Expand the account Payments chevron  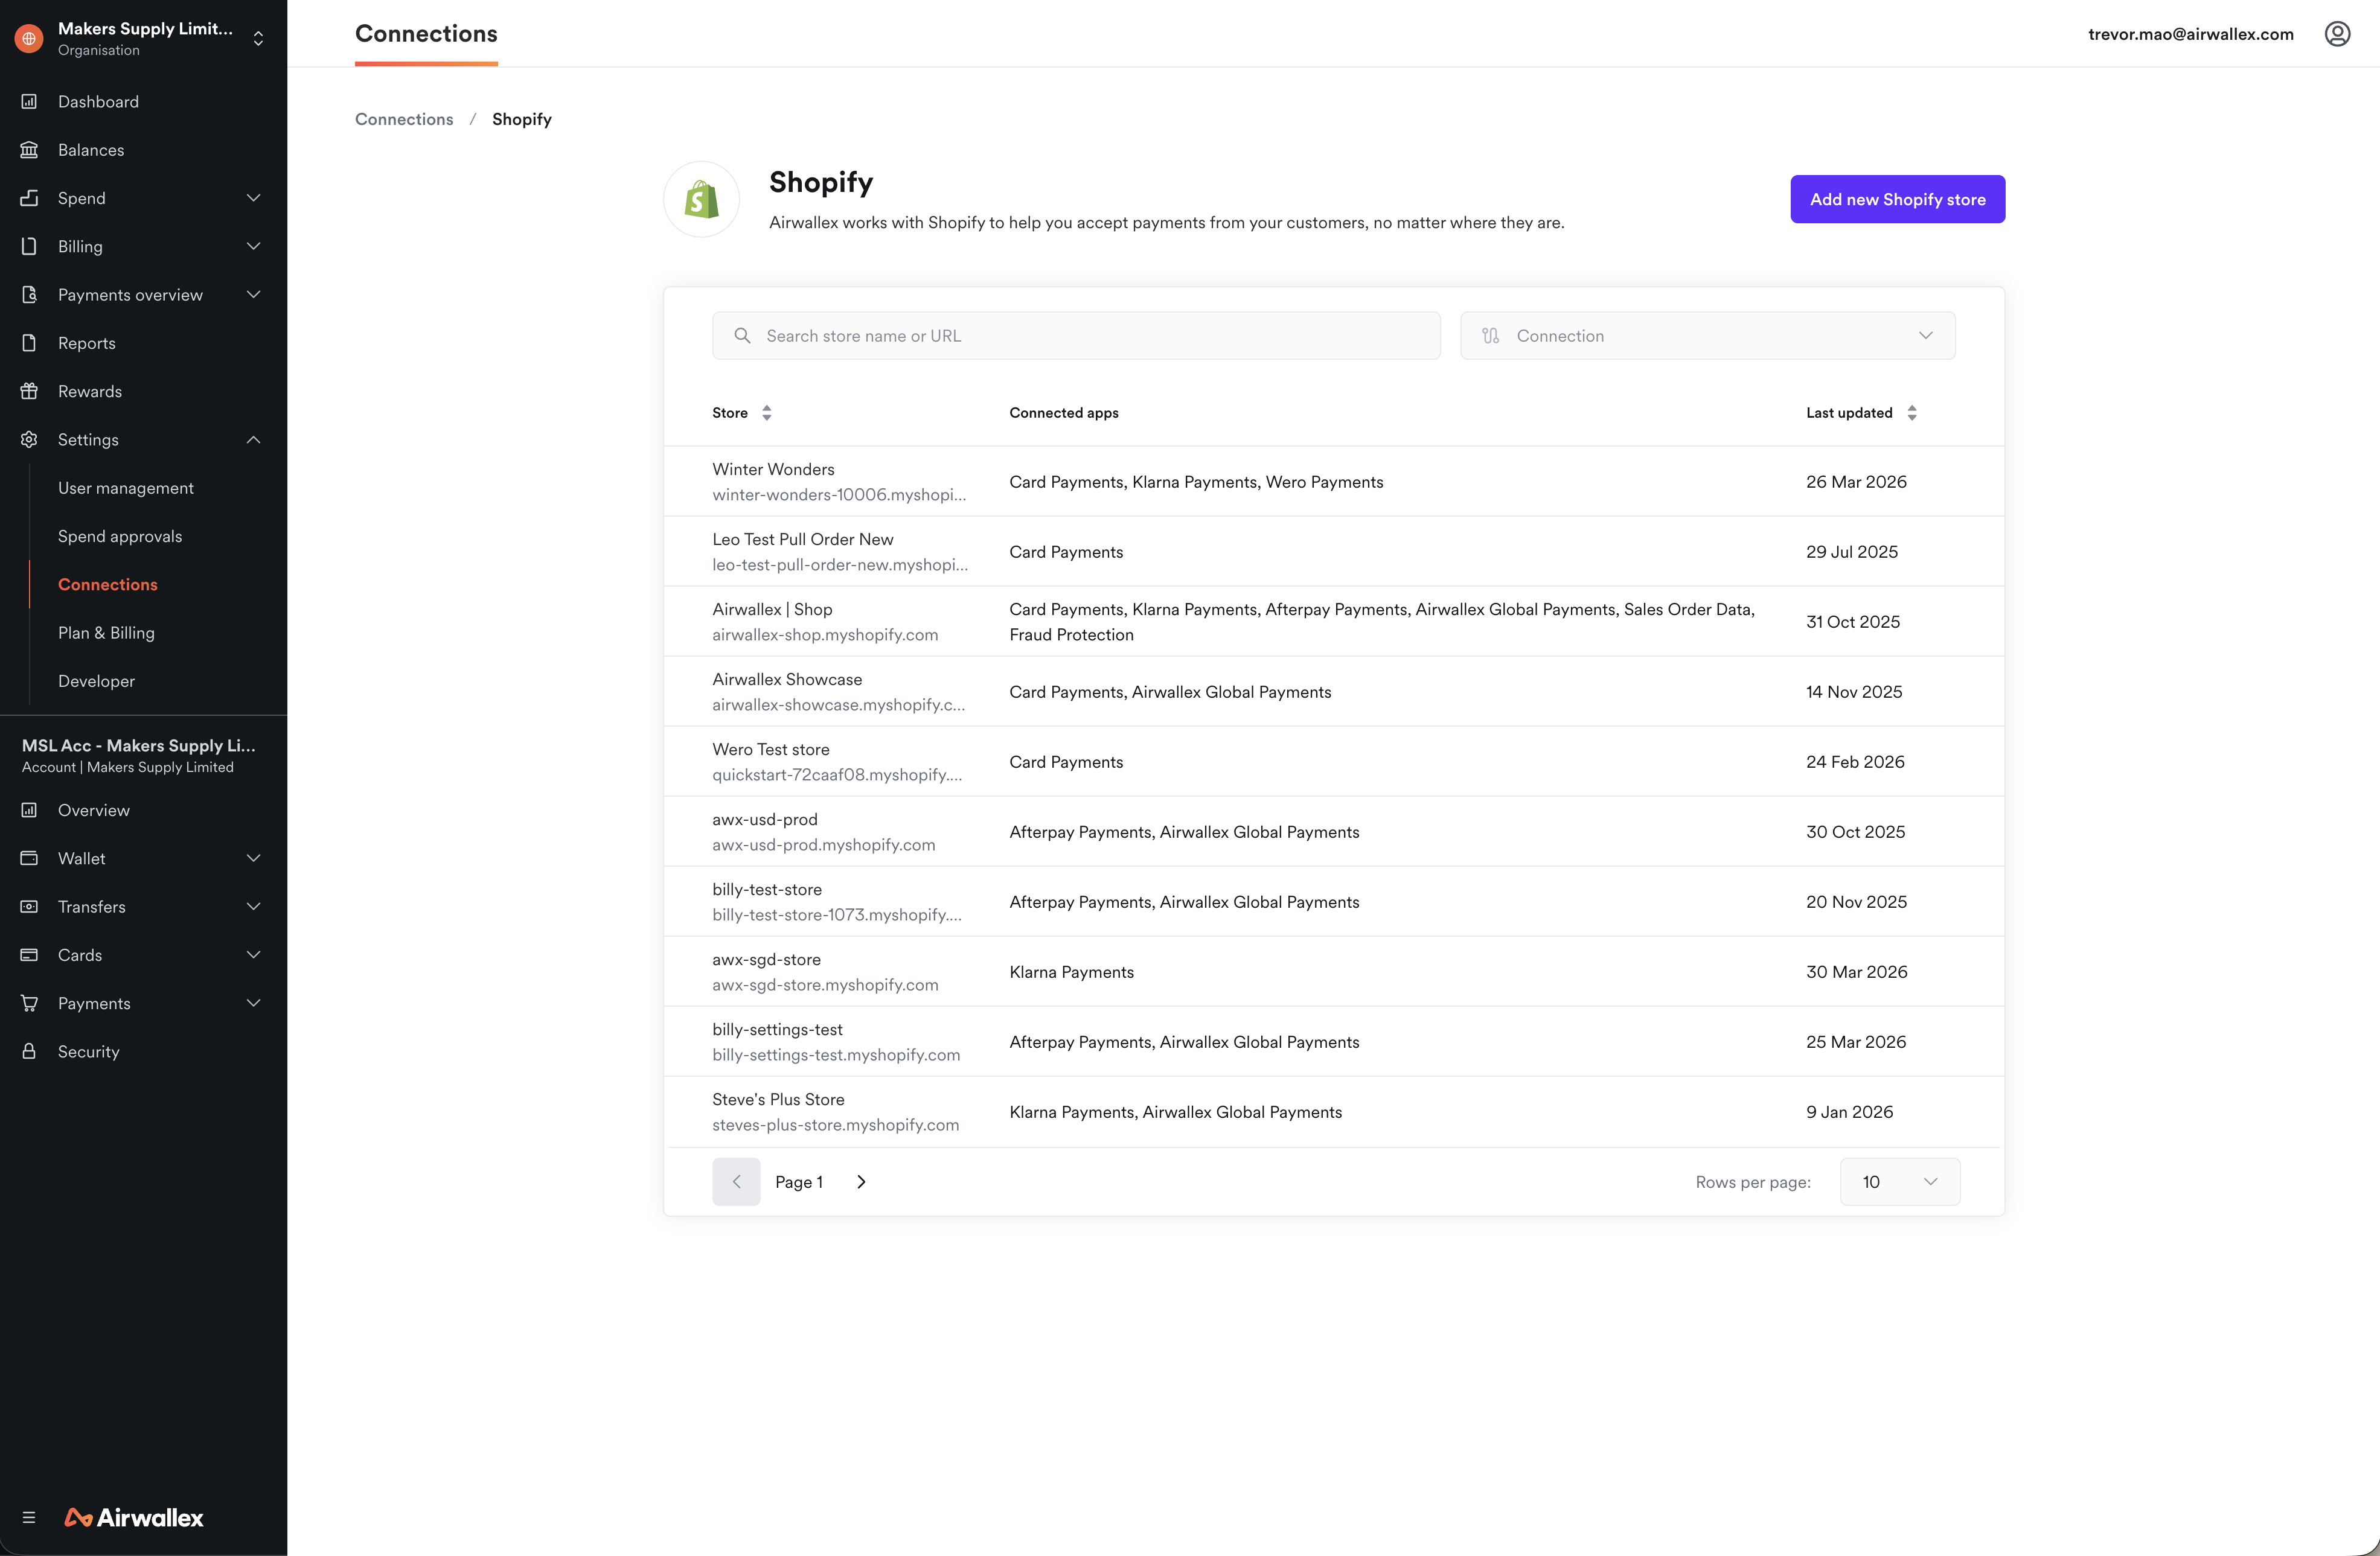click(253, 1003)
